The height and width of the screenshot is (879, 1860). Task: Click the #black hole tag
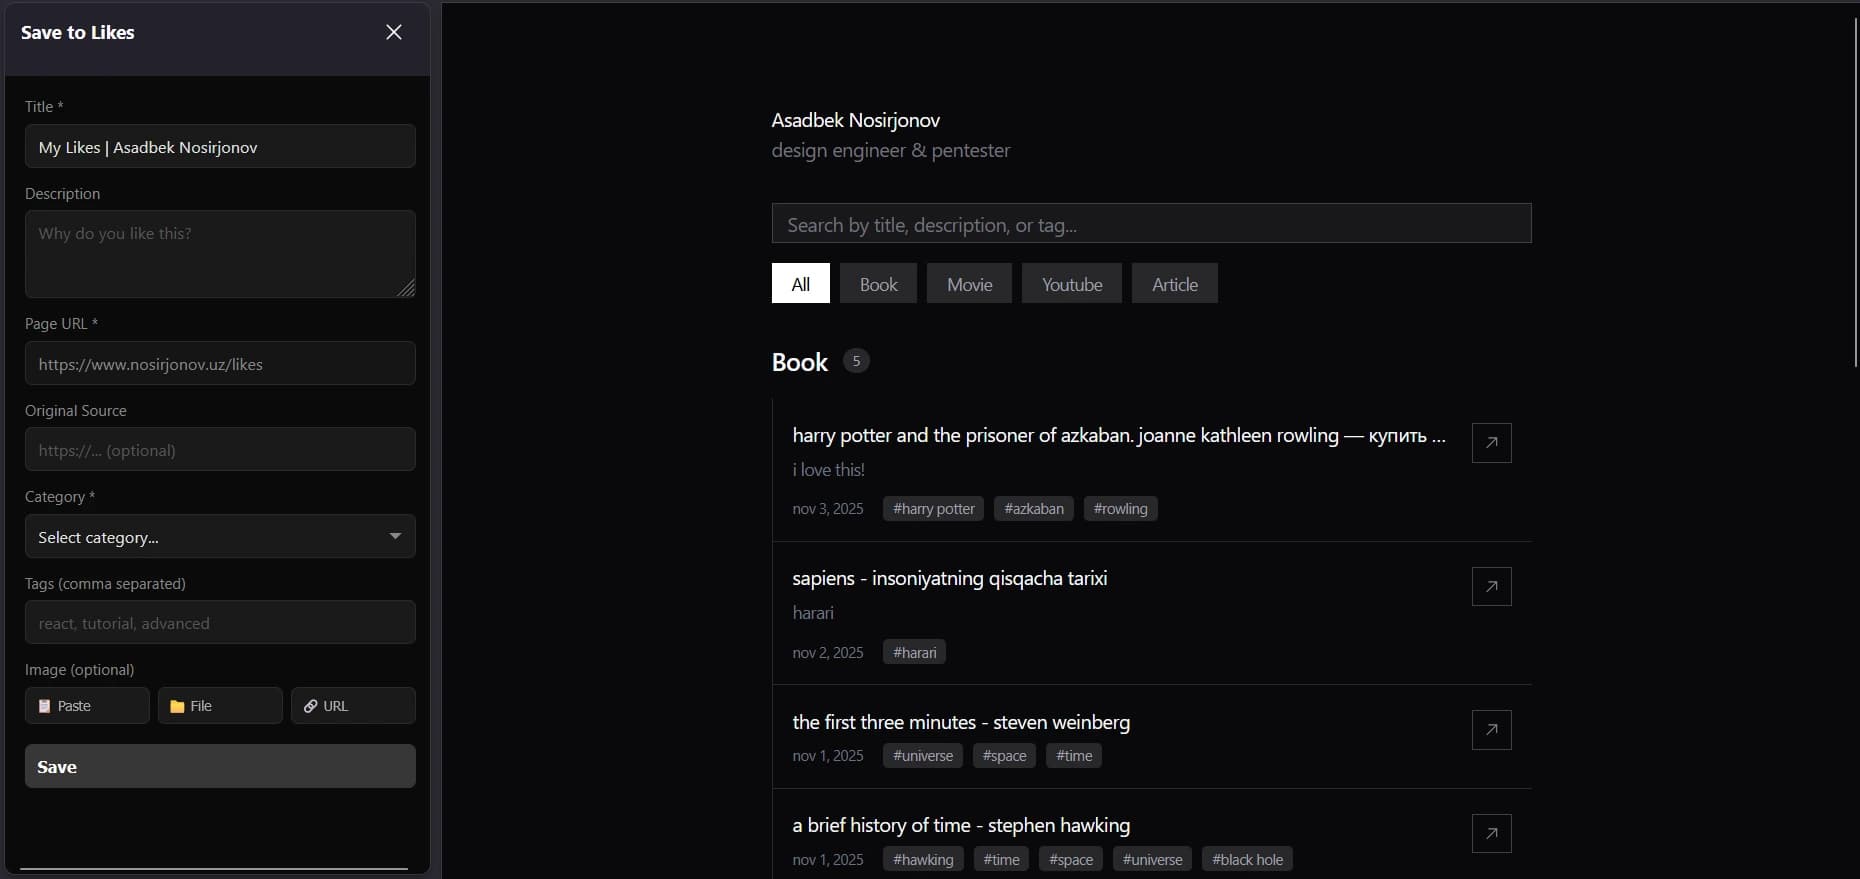[1247, 860]
